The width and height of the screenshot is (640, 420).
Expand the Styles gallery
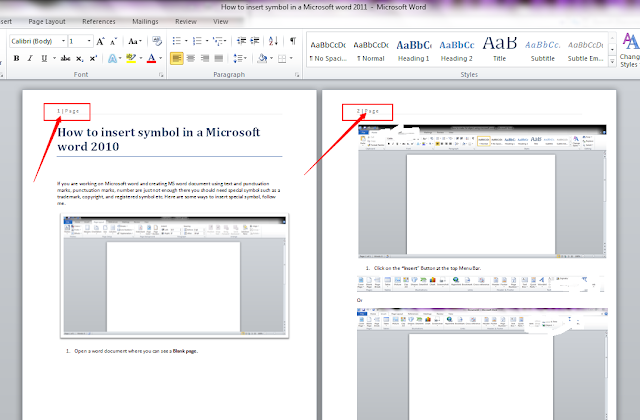[x=612, y=62]
